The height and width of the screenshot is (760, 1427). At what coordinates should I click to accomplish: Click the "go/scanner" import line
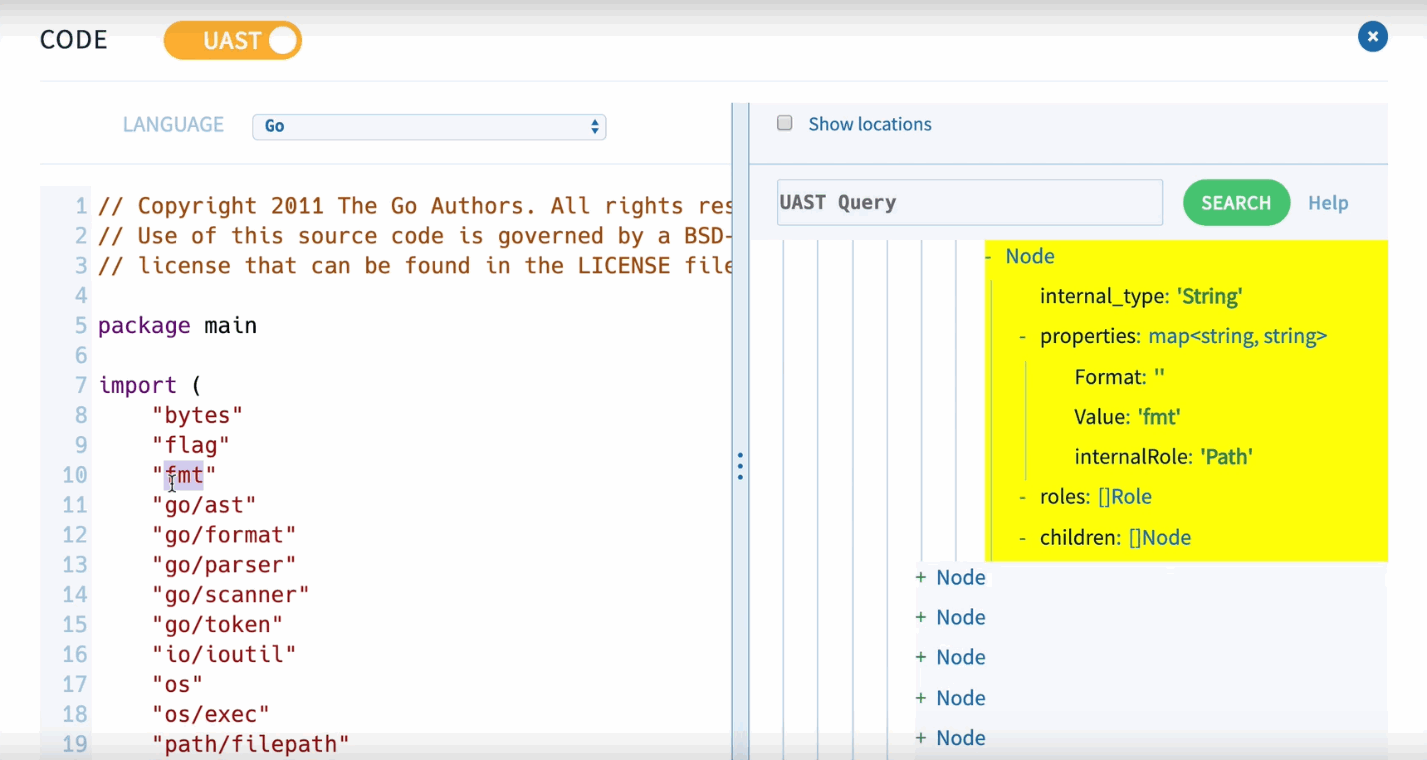[231, 594]
